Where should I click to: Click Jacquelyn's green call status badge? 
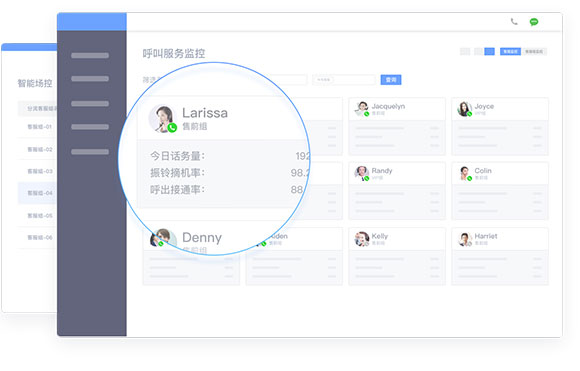(x=367, y=114)
